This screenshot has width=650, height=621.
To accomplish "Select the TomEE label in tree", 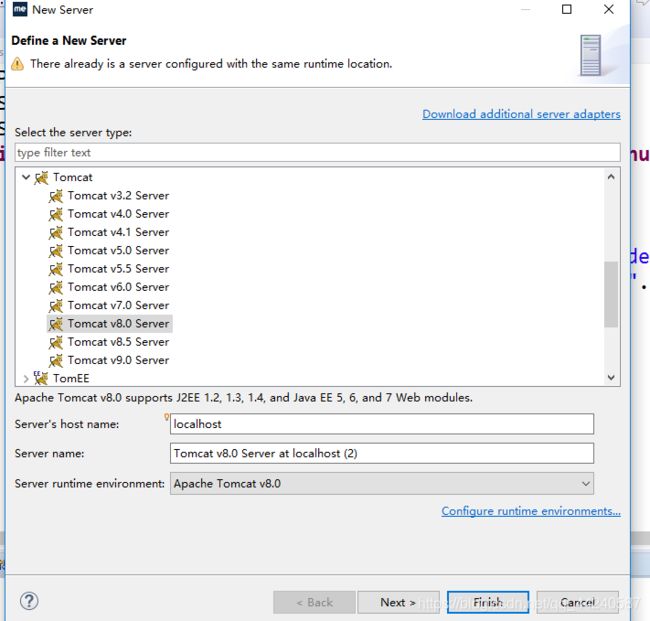I will (71, 378).
